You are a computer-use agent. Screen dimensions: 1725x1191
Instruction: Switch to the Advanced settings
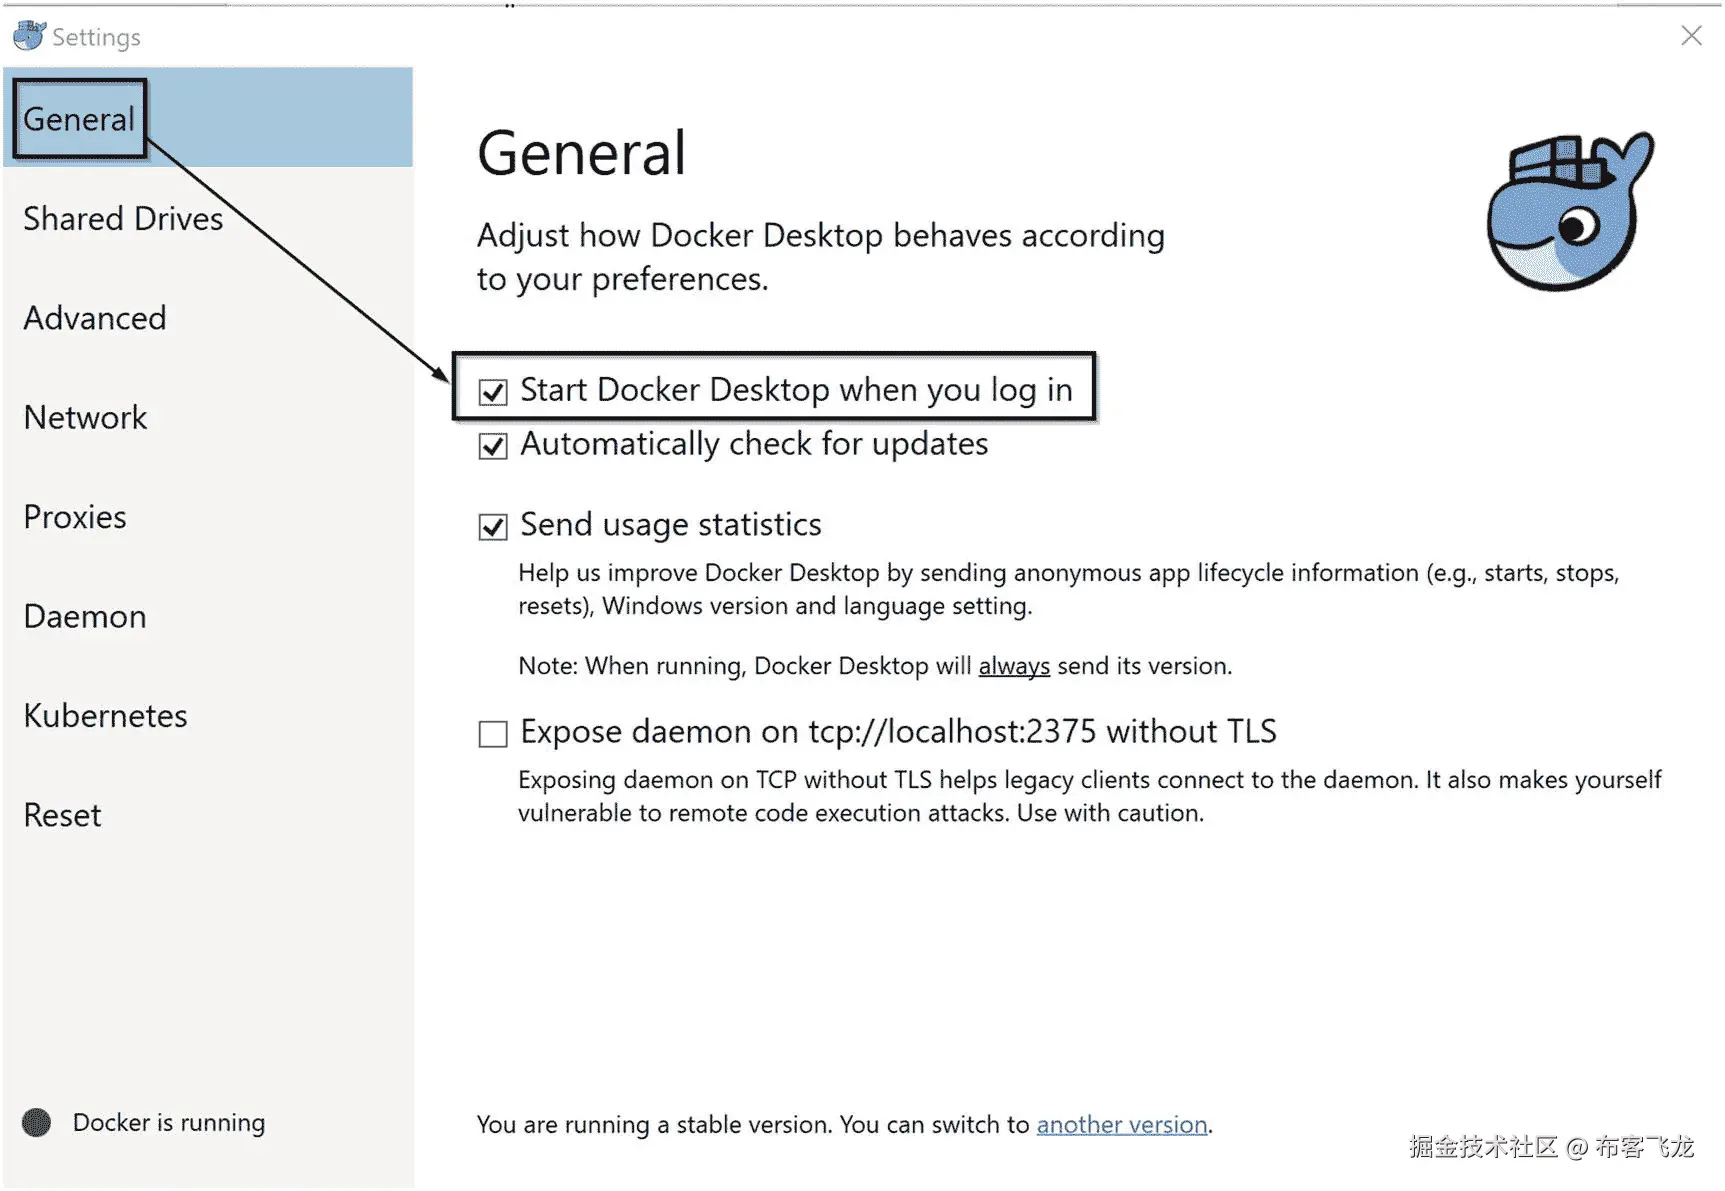95,318
